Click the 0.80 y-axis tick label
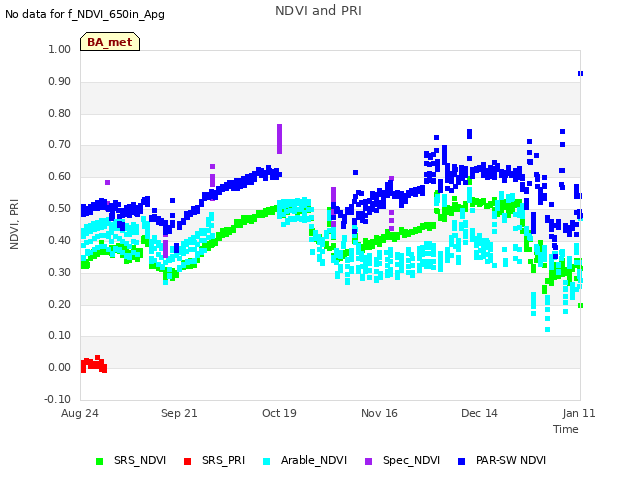Image resolution: width=640 pixels, height=480 pixels. click(x=60, y=113)
